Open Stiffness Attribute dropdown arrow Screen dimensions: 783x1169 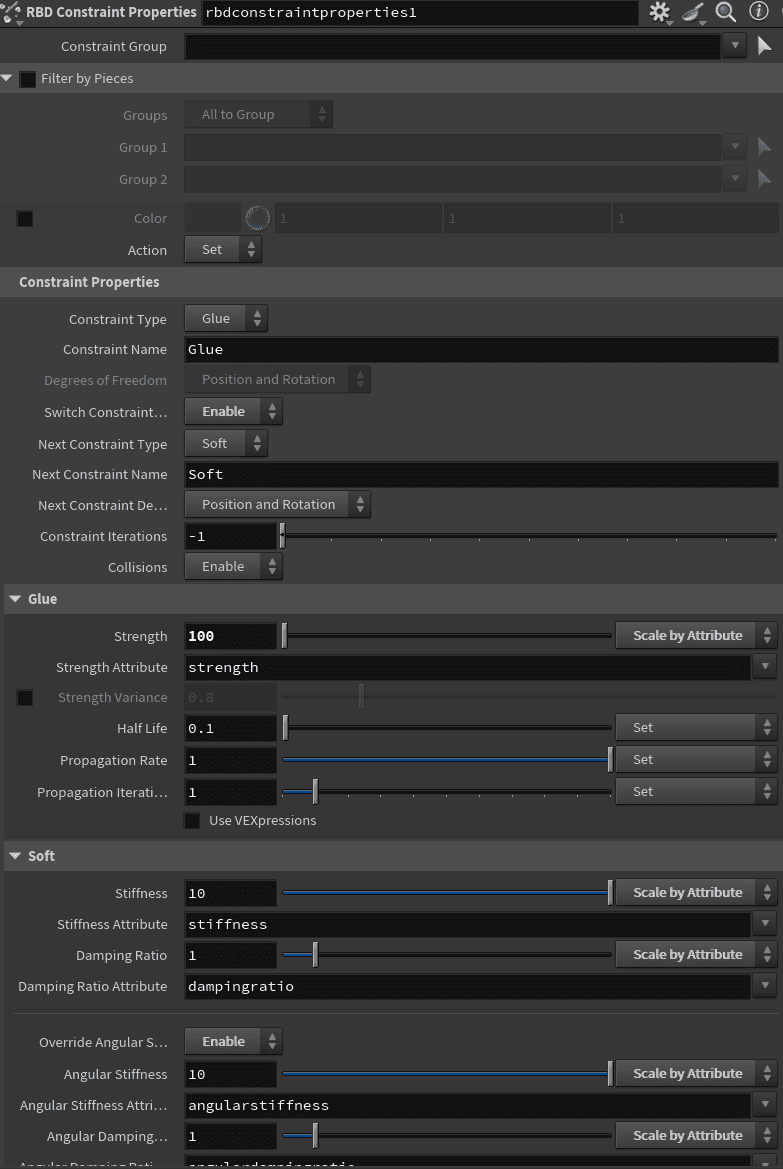765,924
